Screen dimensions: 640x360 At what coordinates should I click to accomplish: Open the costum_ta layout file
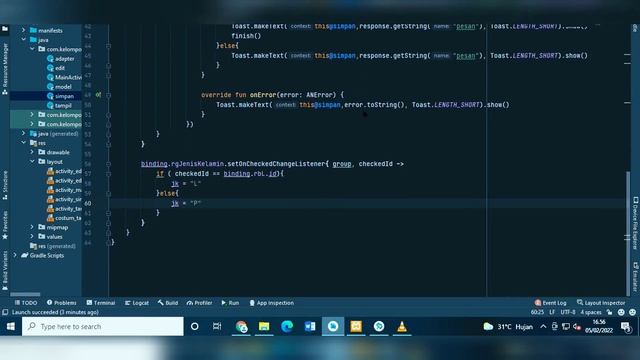(x=64, y=218)
